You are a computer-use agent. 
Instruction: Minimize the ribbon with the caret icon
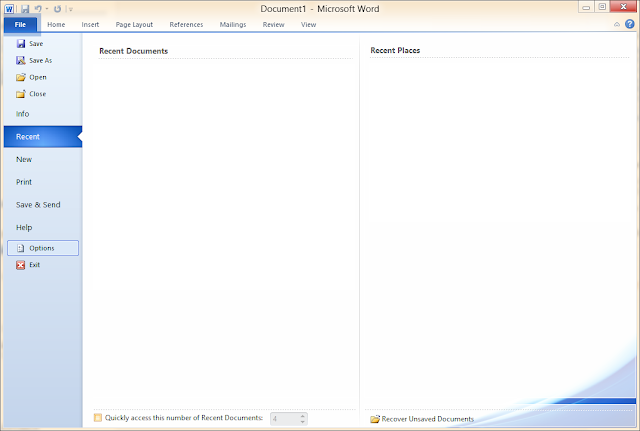click(617, 24)
